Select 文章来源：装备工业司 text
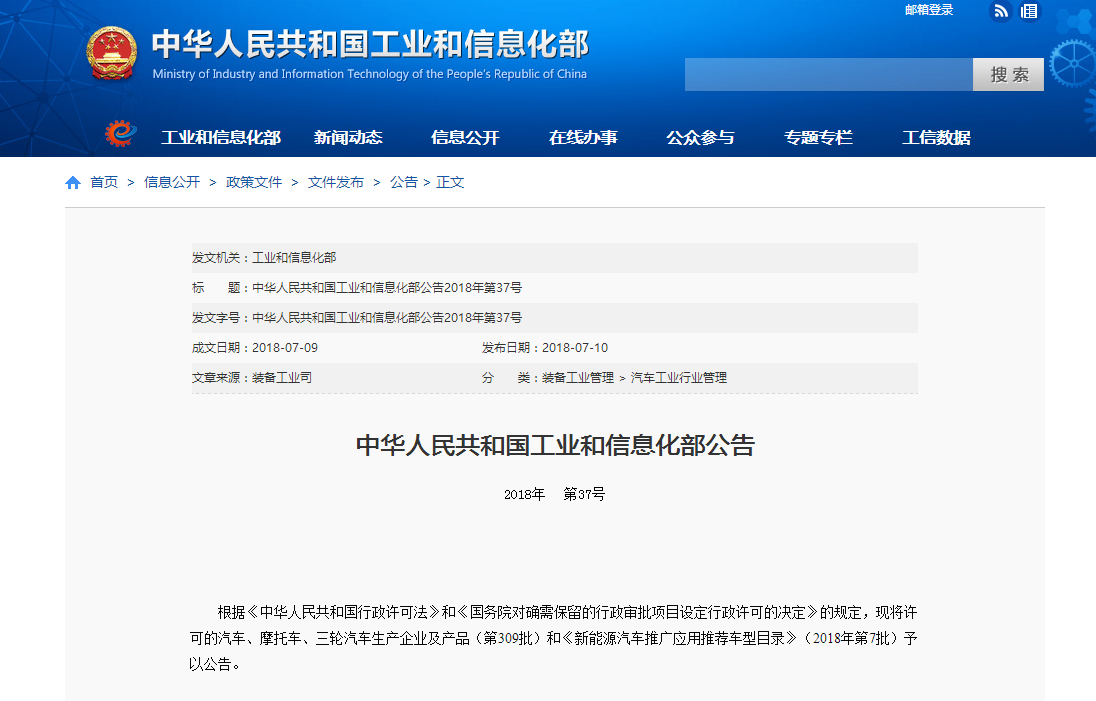The width and height of the screenshot is (1096, 701). tap(252, 378)
